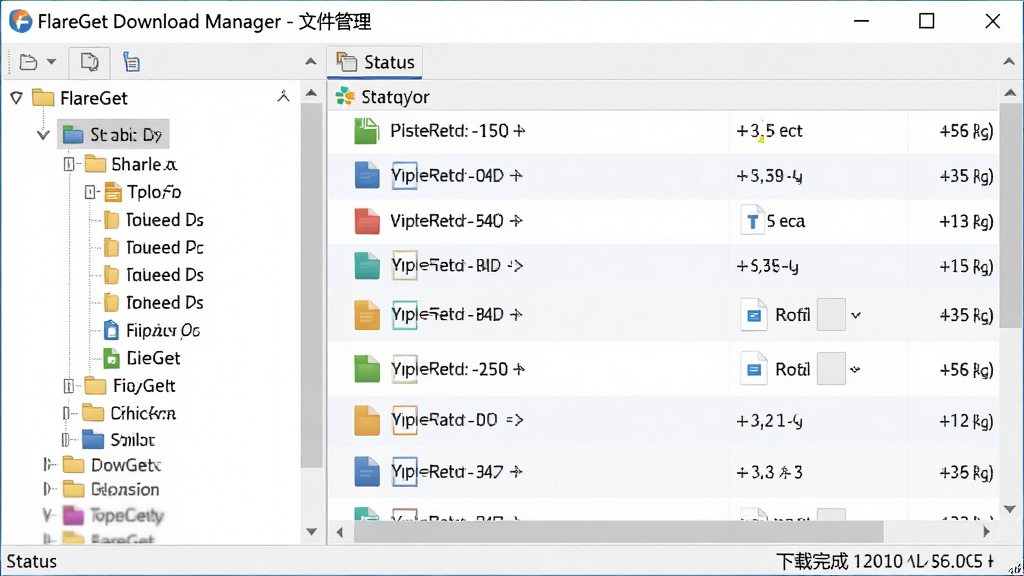
Task: Click the teal YipleFetd-BID file icon
Action: pos(366,266)
